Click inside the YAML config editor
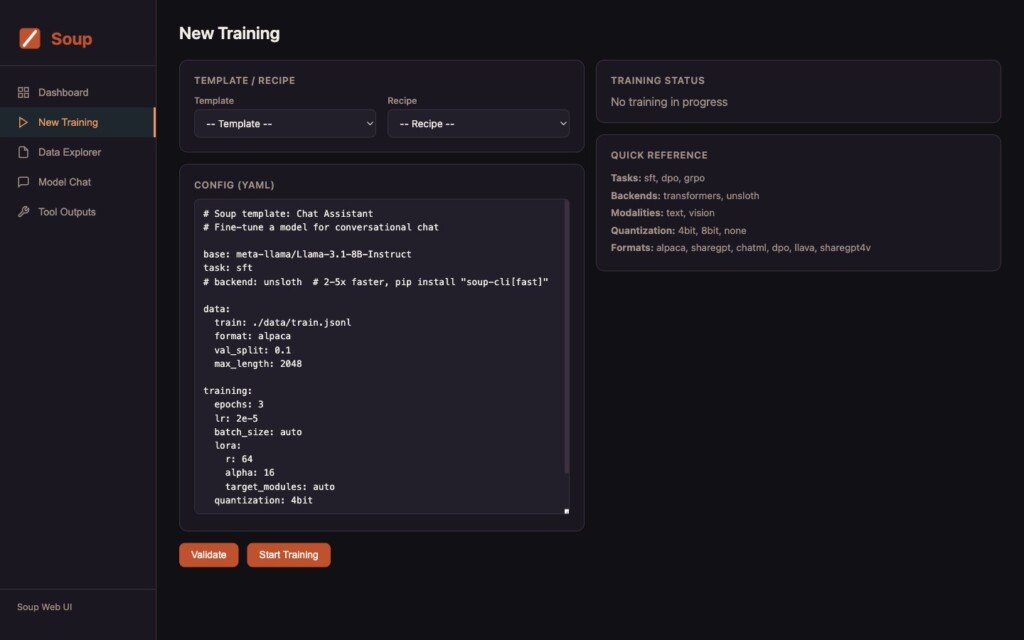Screen dimensions: 1024x640 [x=381, y=357]
